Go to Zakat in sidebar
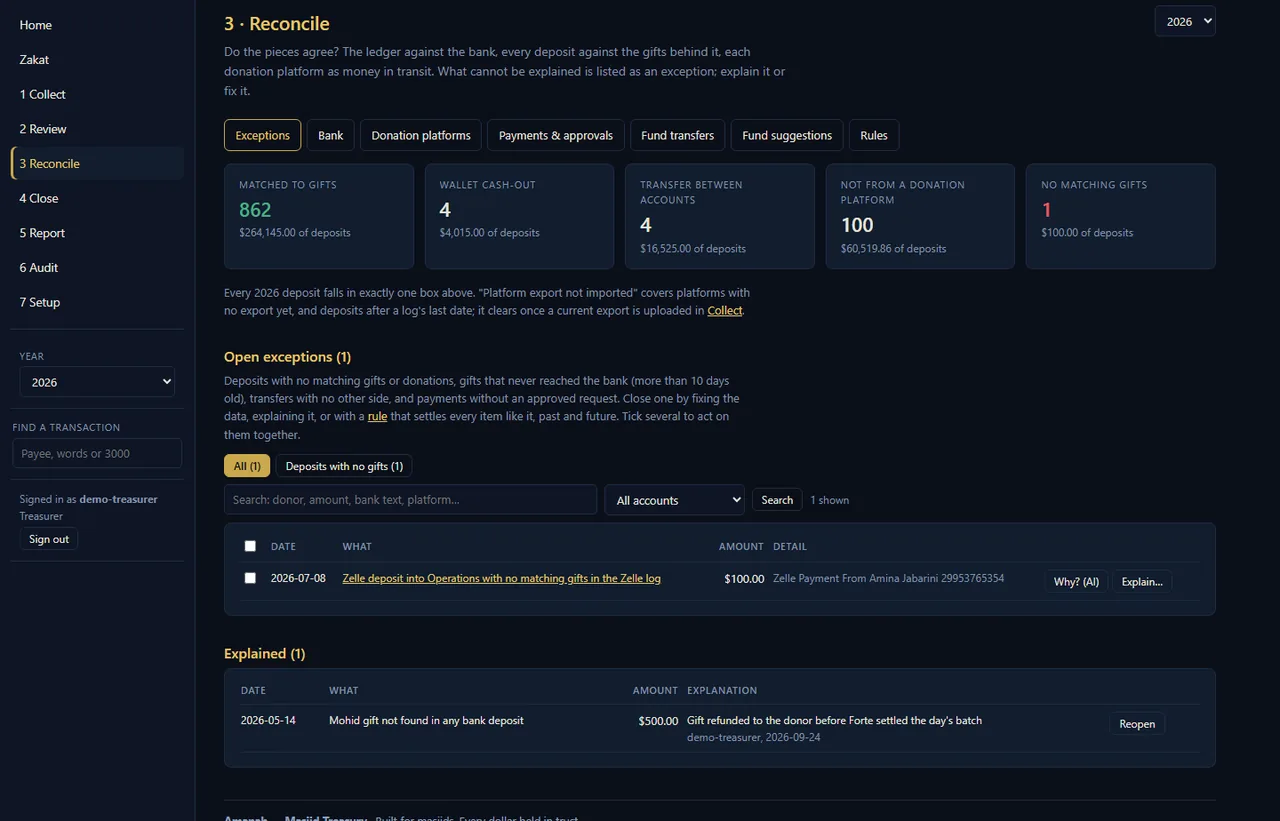 97,60
